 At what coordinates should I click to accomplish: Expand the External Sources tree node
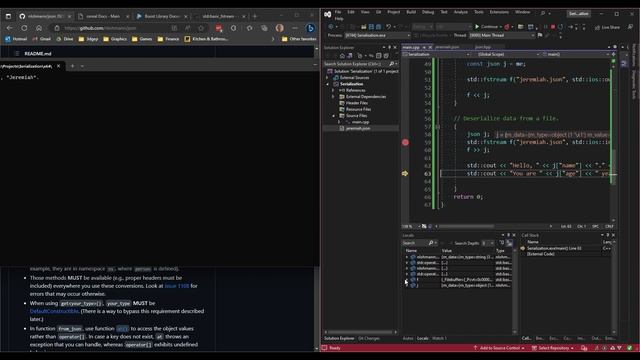[327, 78]
